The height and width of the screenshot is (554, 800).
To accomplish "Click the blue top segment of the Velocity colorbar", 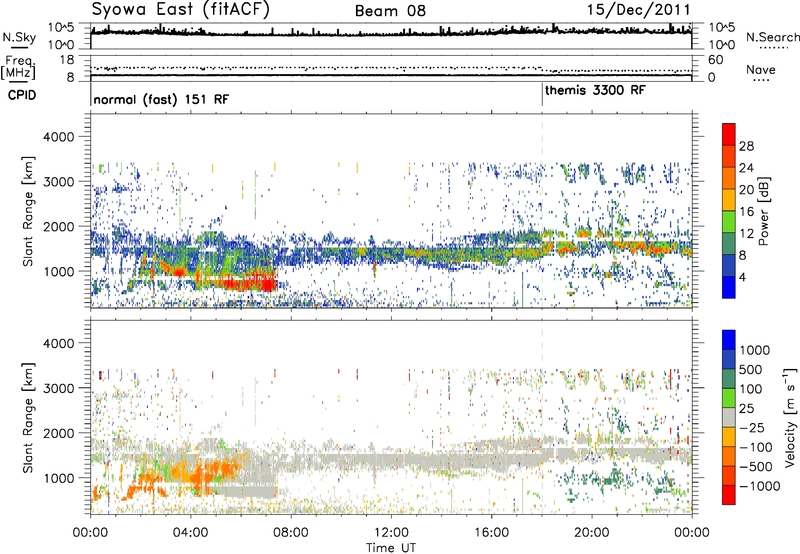I will point(729,340).
